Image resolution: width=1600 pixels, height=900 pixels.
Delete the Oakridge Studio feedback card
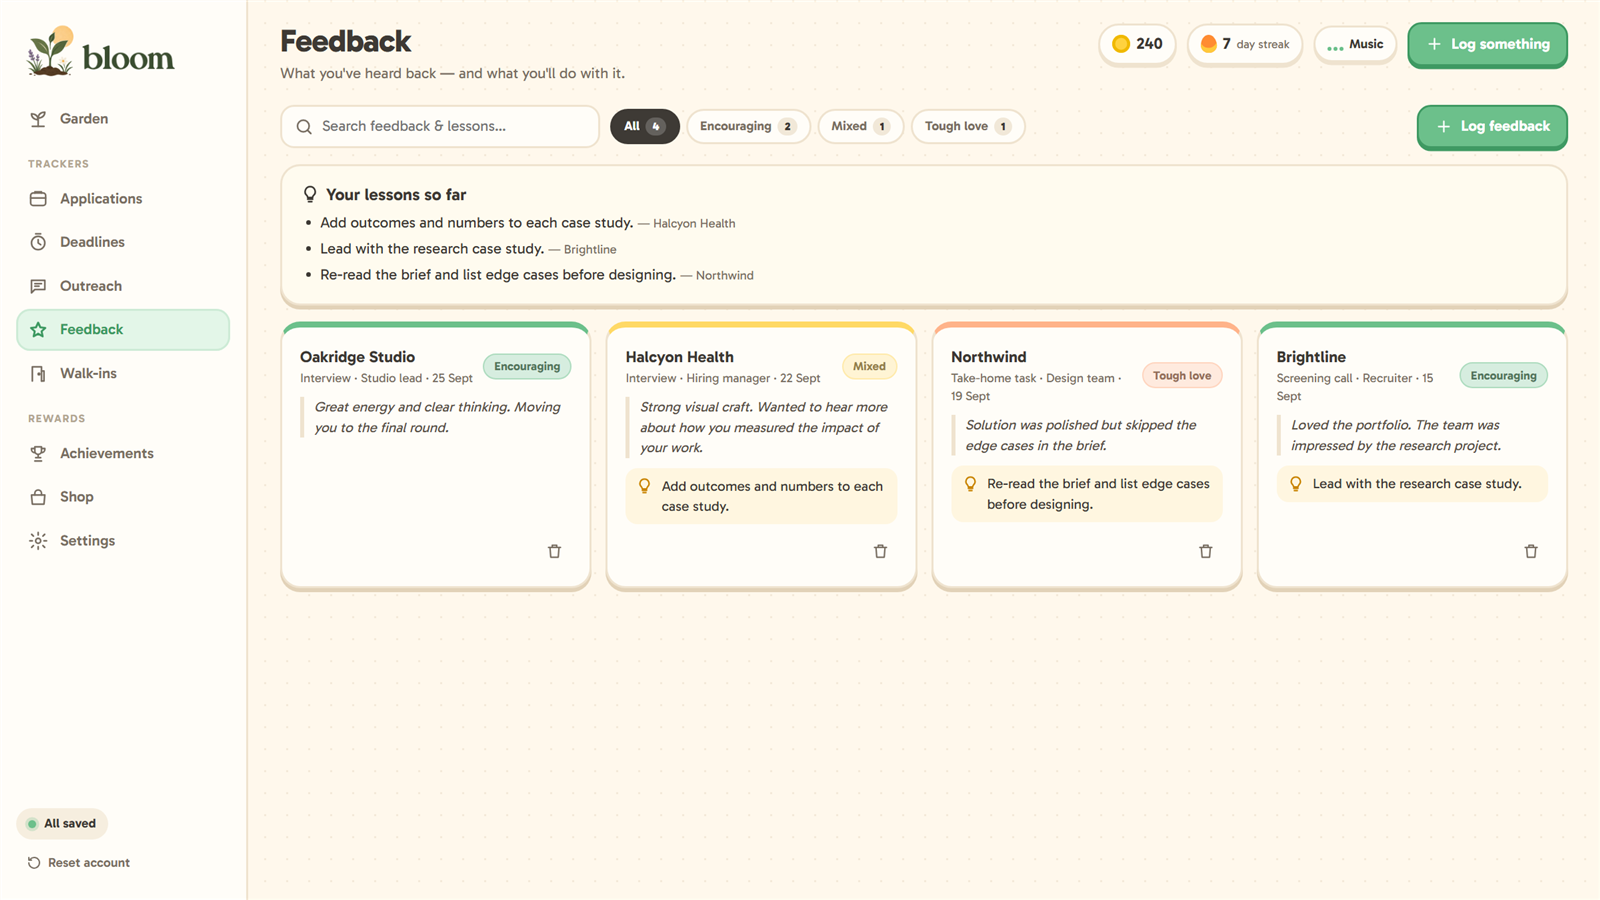pos(555,552)
